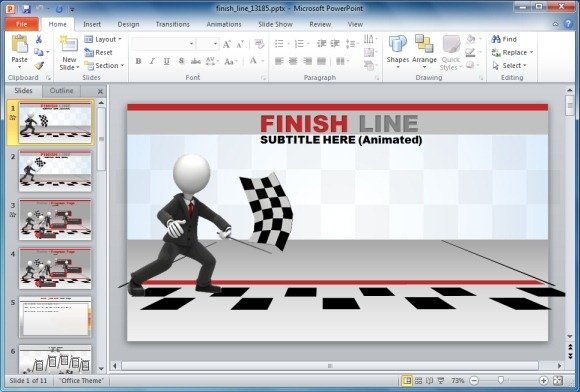This screenshot has height=392, width=580.
Task: Open the font name combo box
Action: pos(163,44)
